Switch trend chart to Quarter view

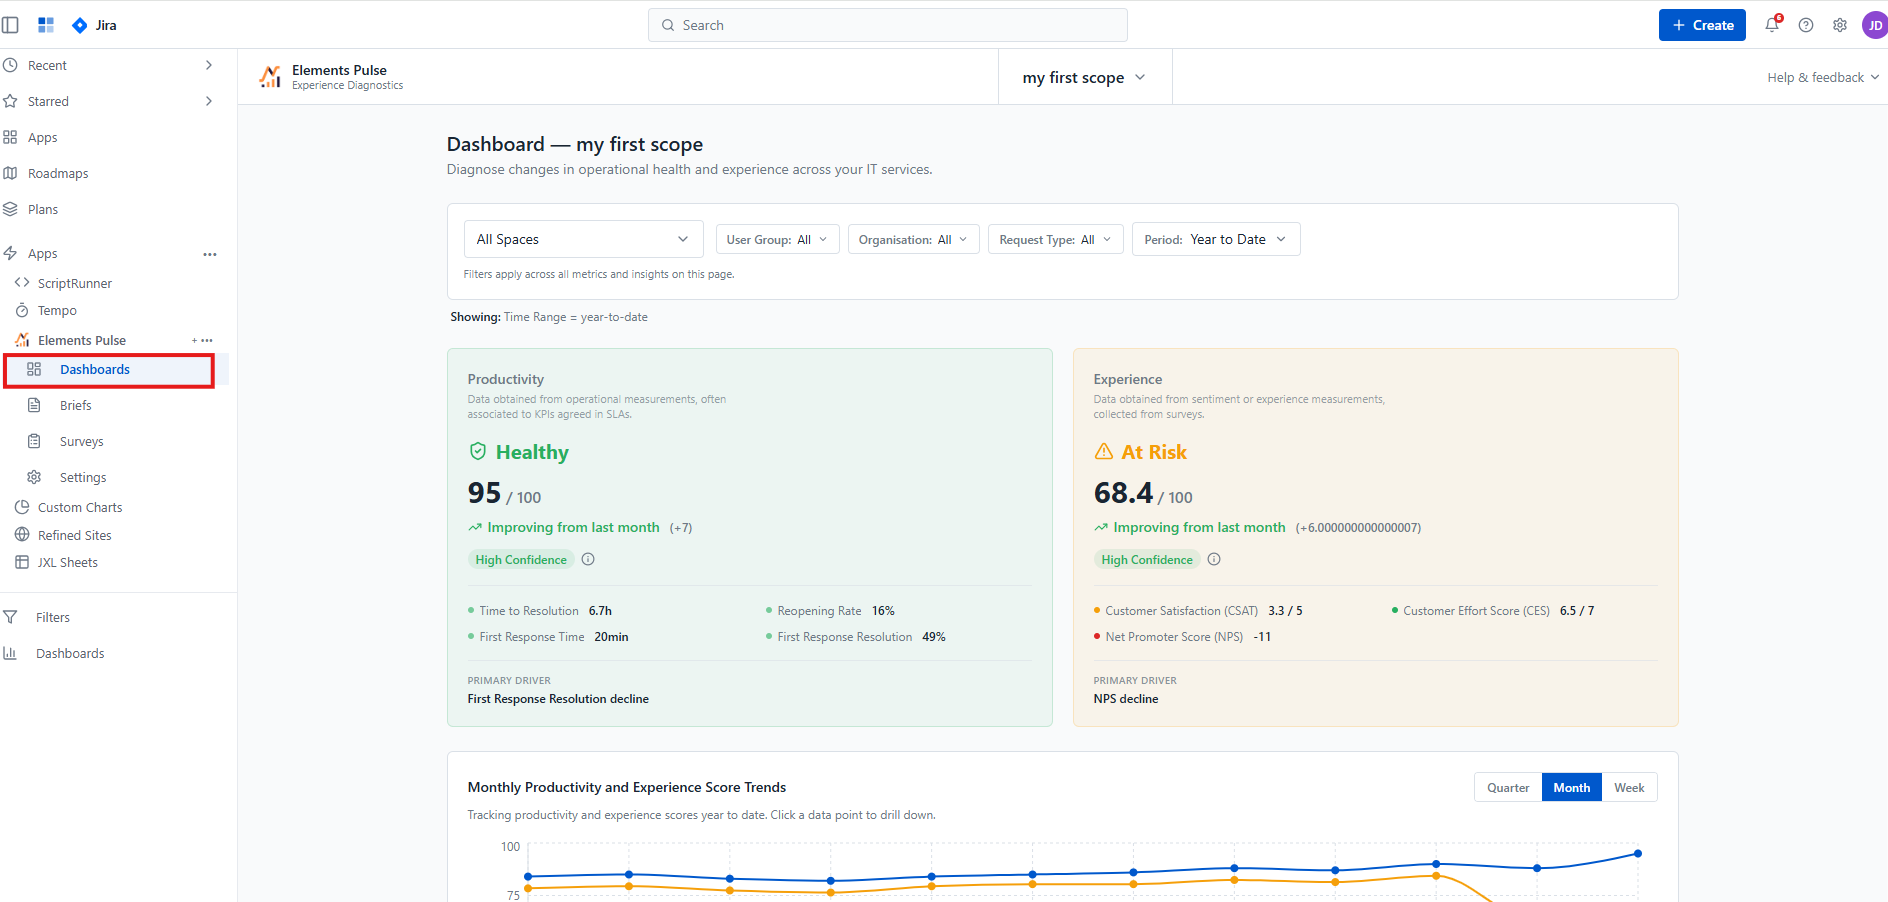[x=1508, y=788]
